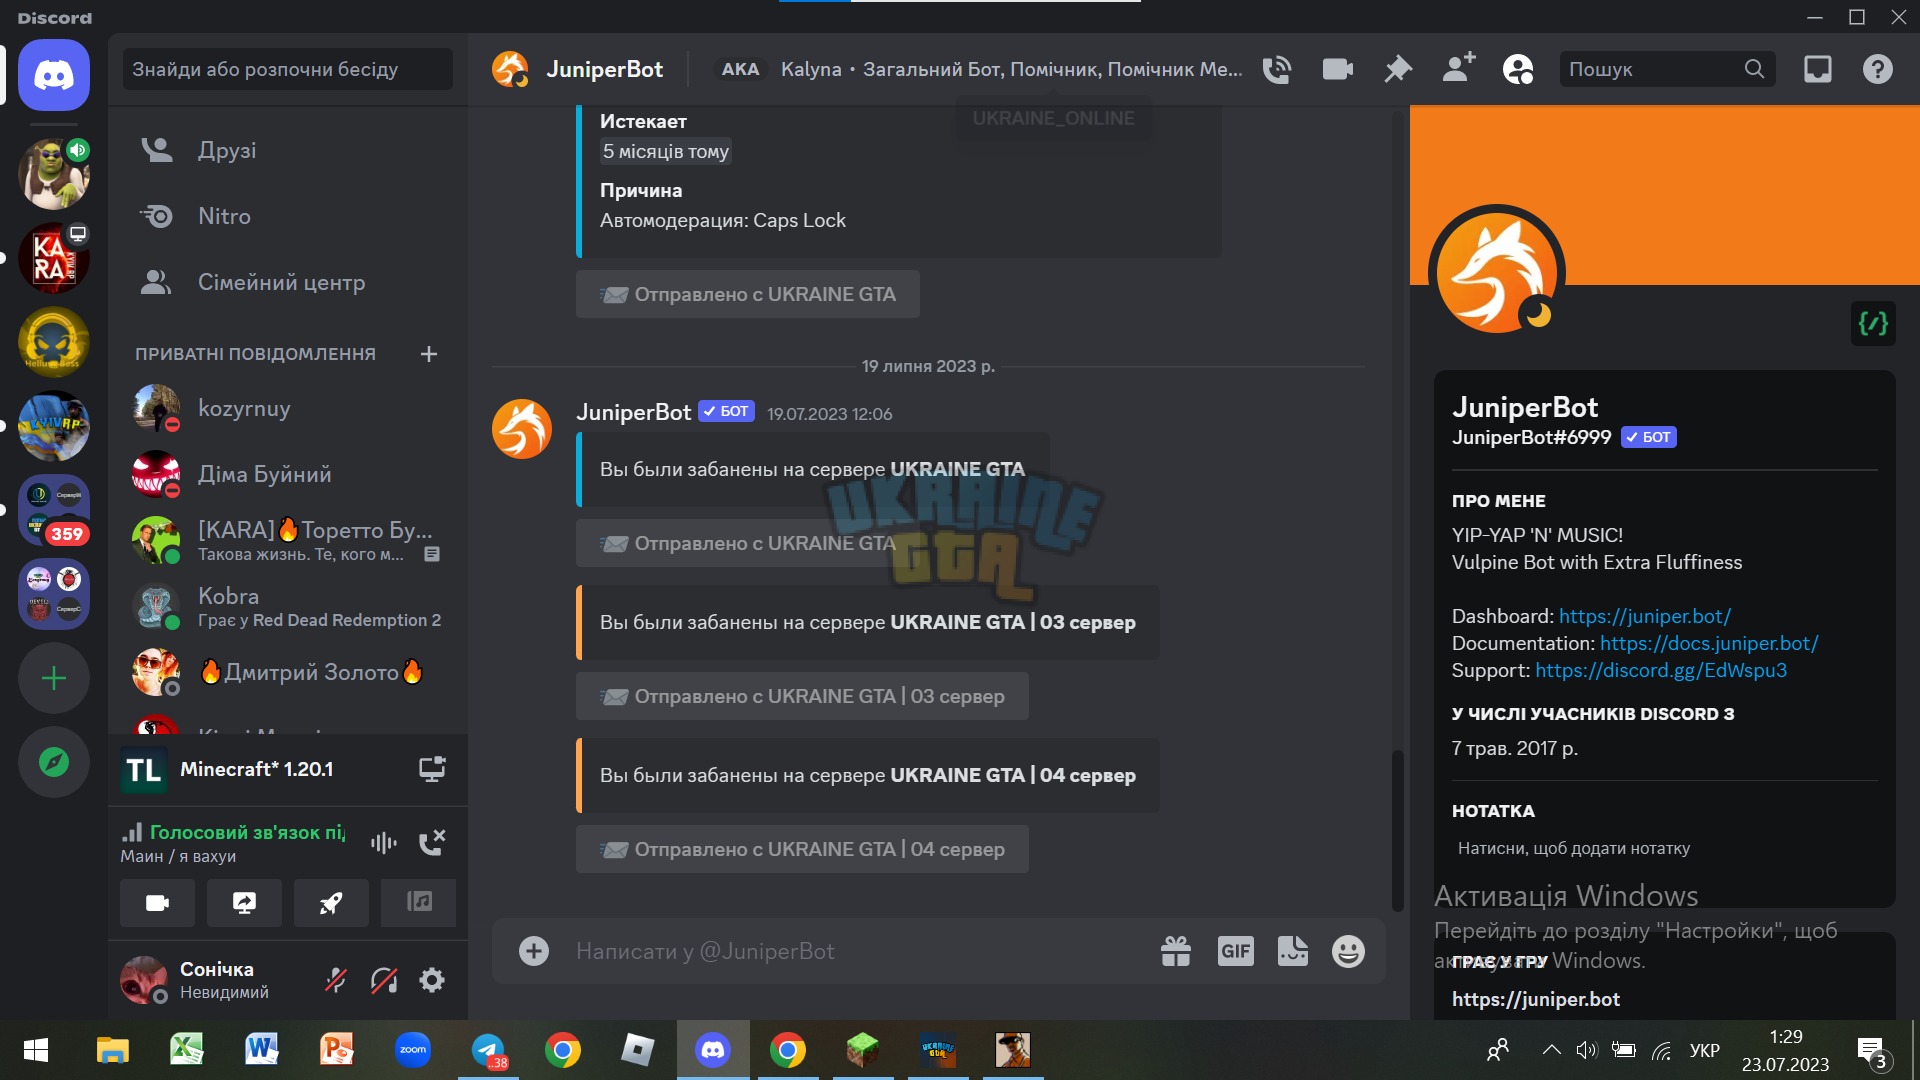1920x1080 pixels.
Task: Open direct message with Діма Буйний
Action: coord(288,474)
